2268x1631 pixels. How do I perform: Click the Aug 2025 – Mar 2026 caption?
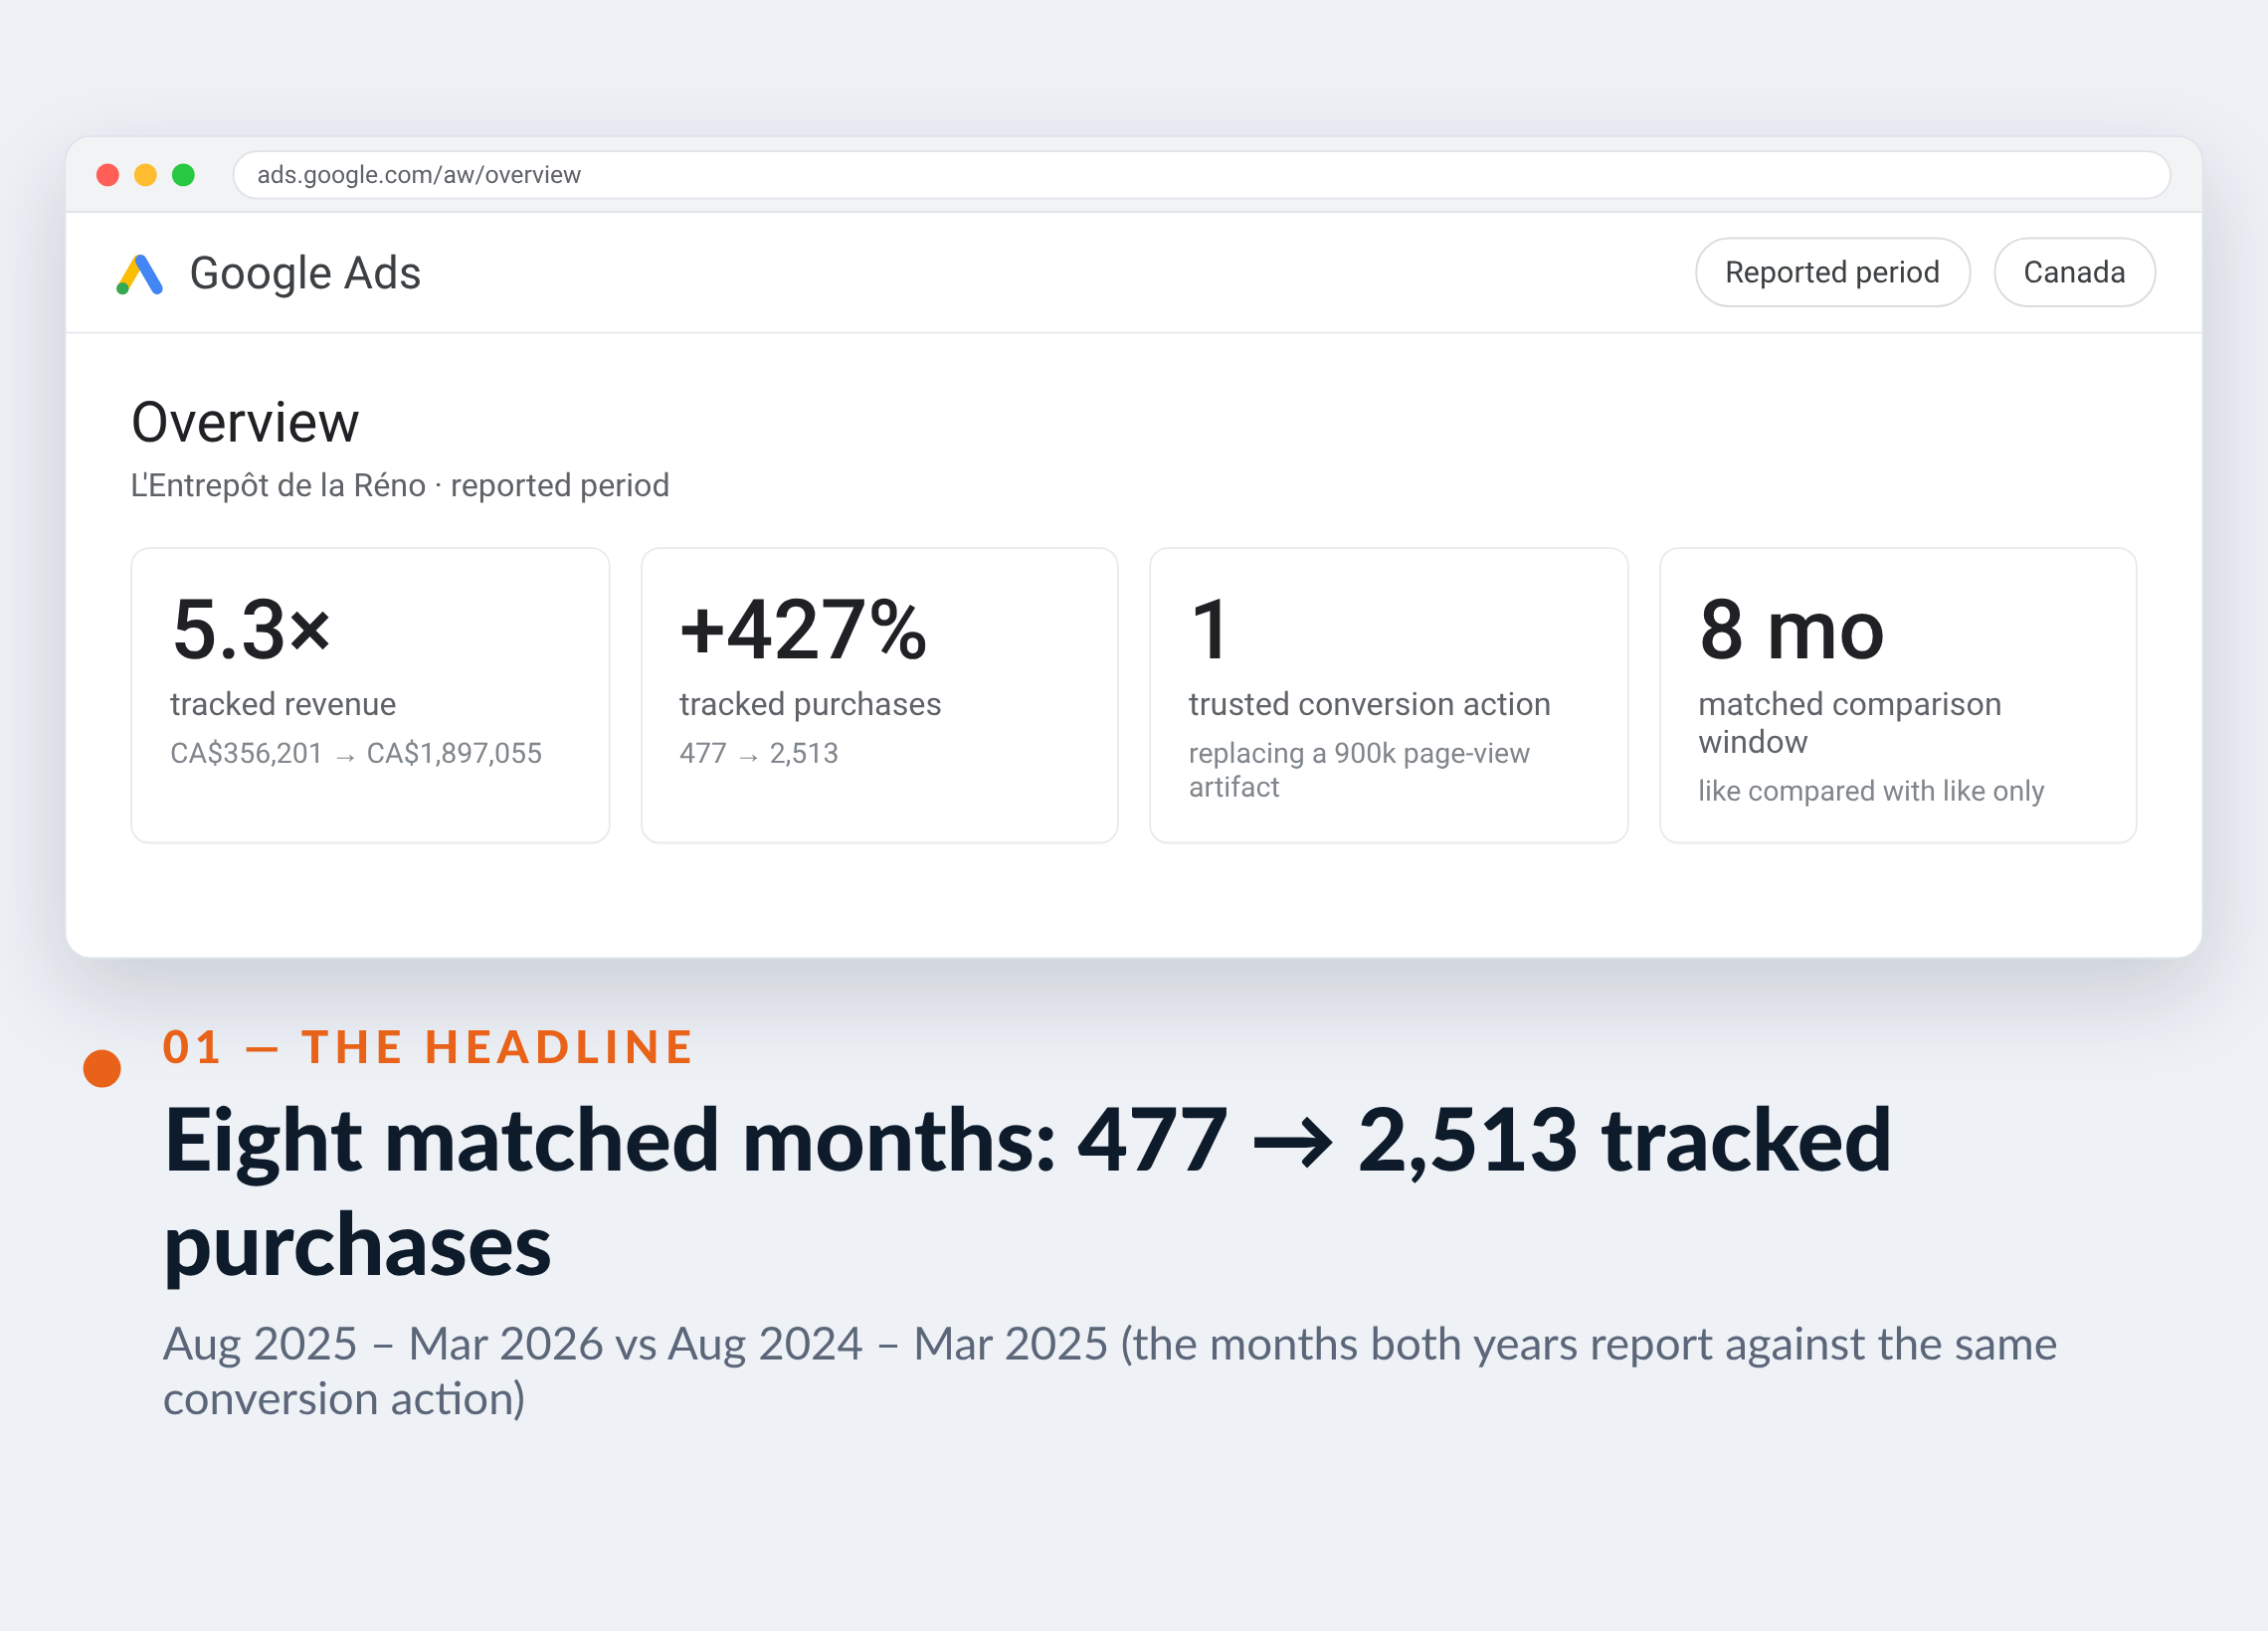tap(1110, 1371)
